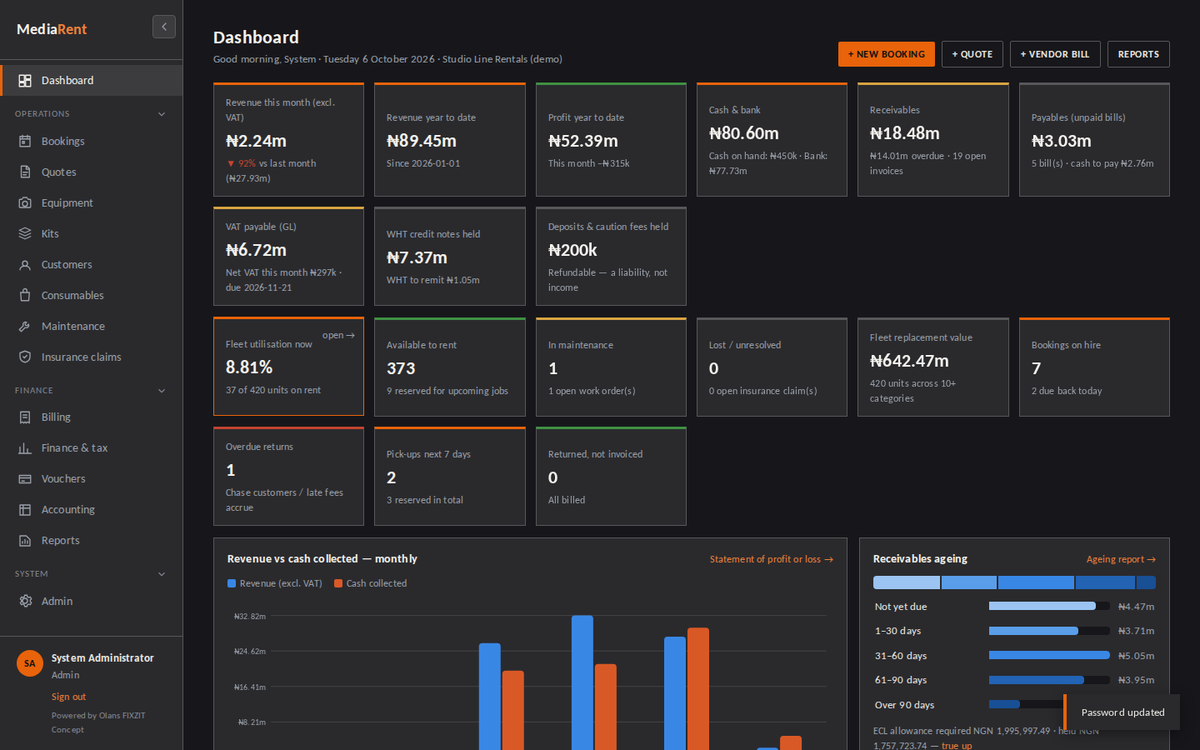Click the Overdue returns card
This screenshot has height=750, width=1200.
click(x=288, y=476)
